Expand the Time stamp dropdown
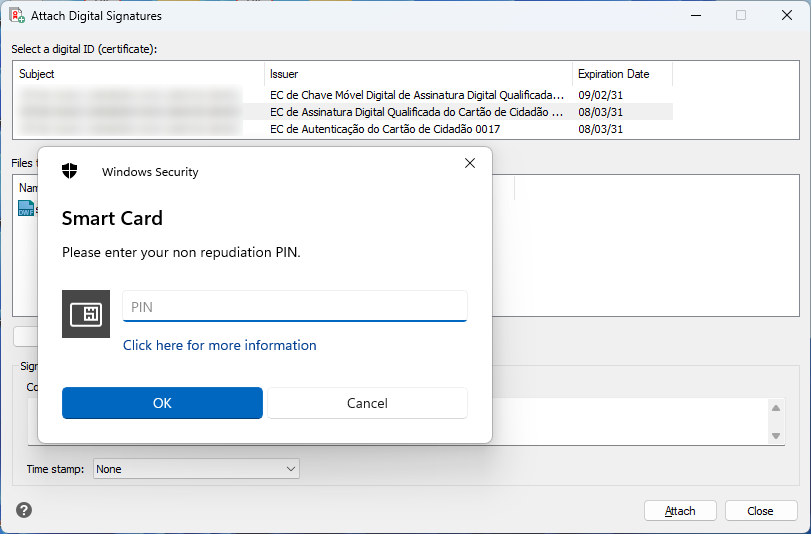This screenshot has height=534, width=811. (291, 469)
